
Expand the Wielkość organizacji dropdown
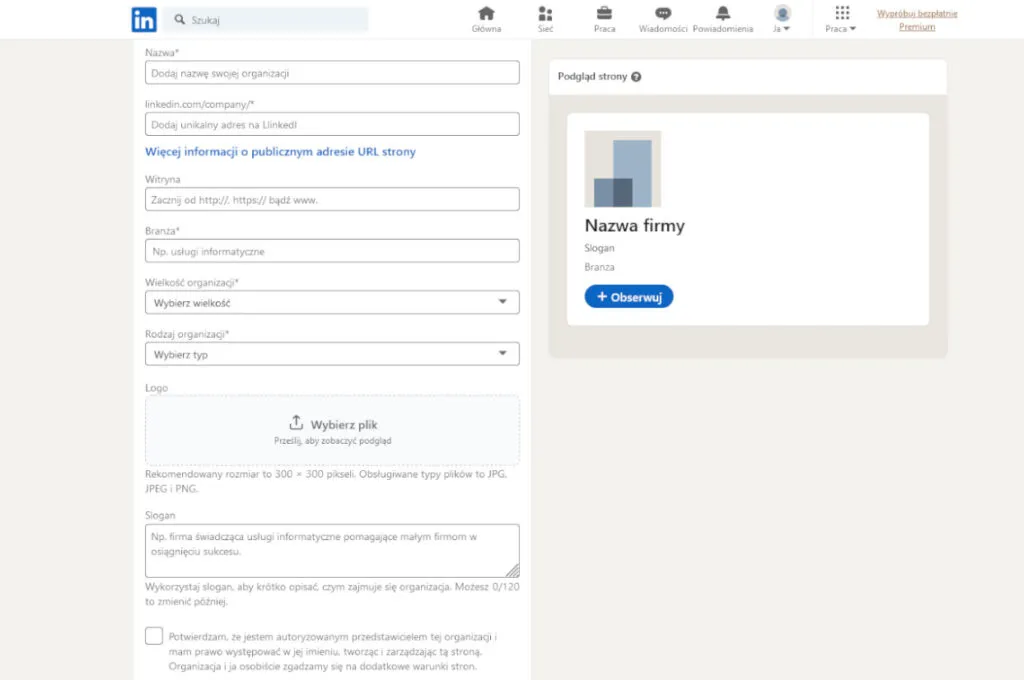point(332,302)
